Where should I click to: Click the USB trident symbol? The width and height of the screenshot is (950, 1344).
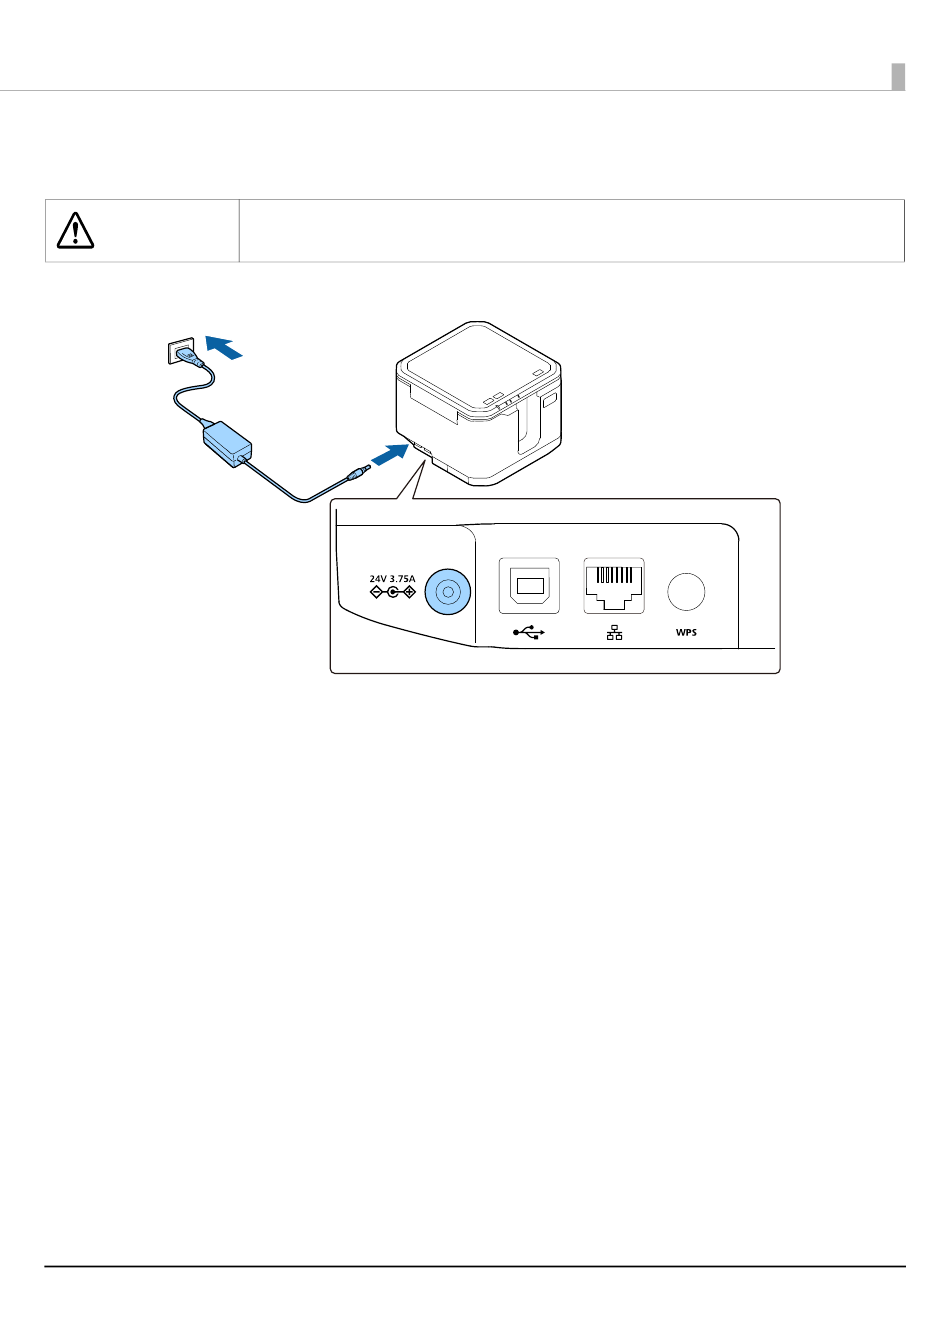point(529,633)
